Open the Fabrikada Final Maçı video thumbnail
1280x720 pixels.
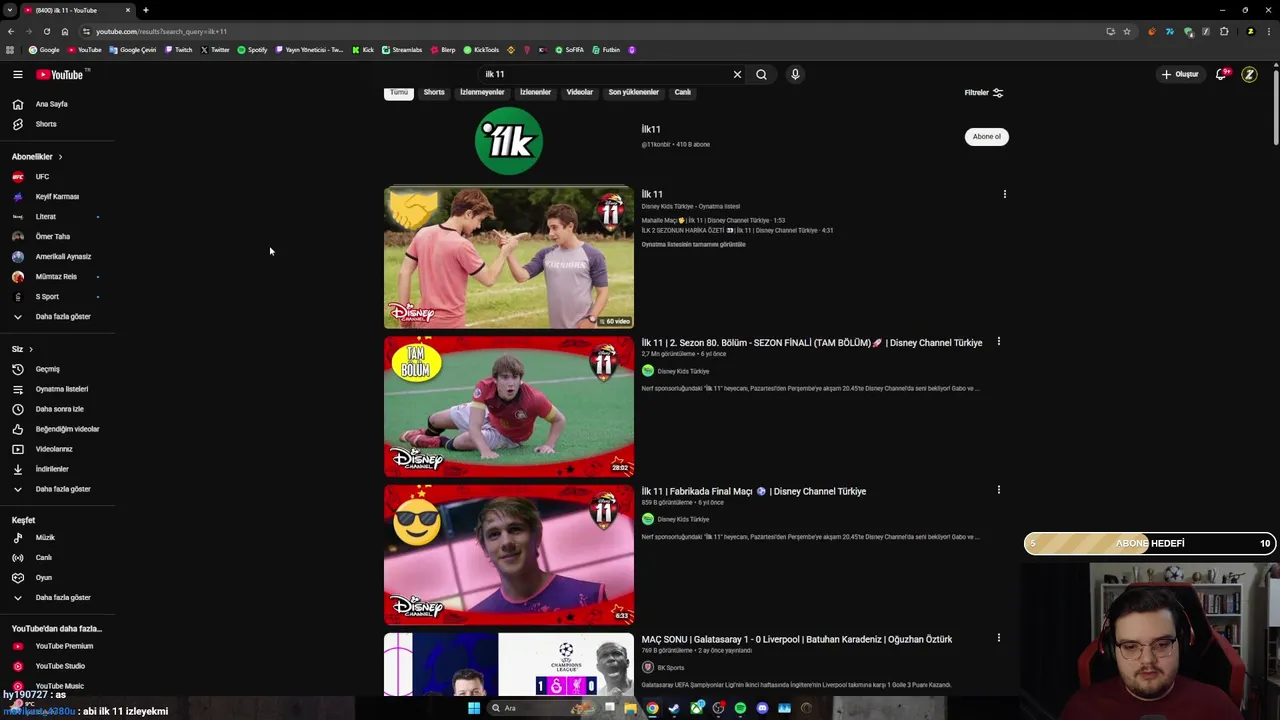pos(509,555)
